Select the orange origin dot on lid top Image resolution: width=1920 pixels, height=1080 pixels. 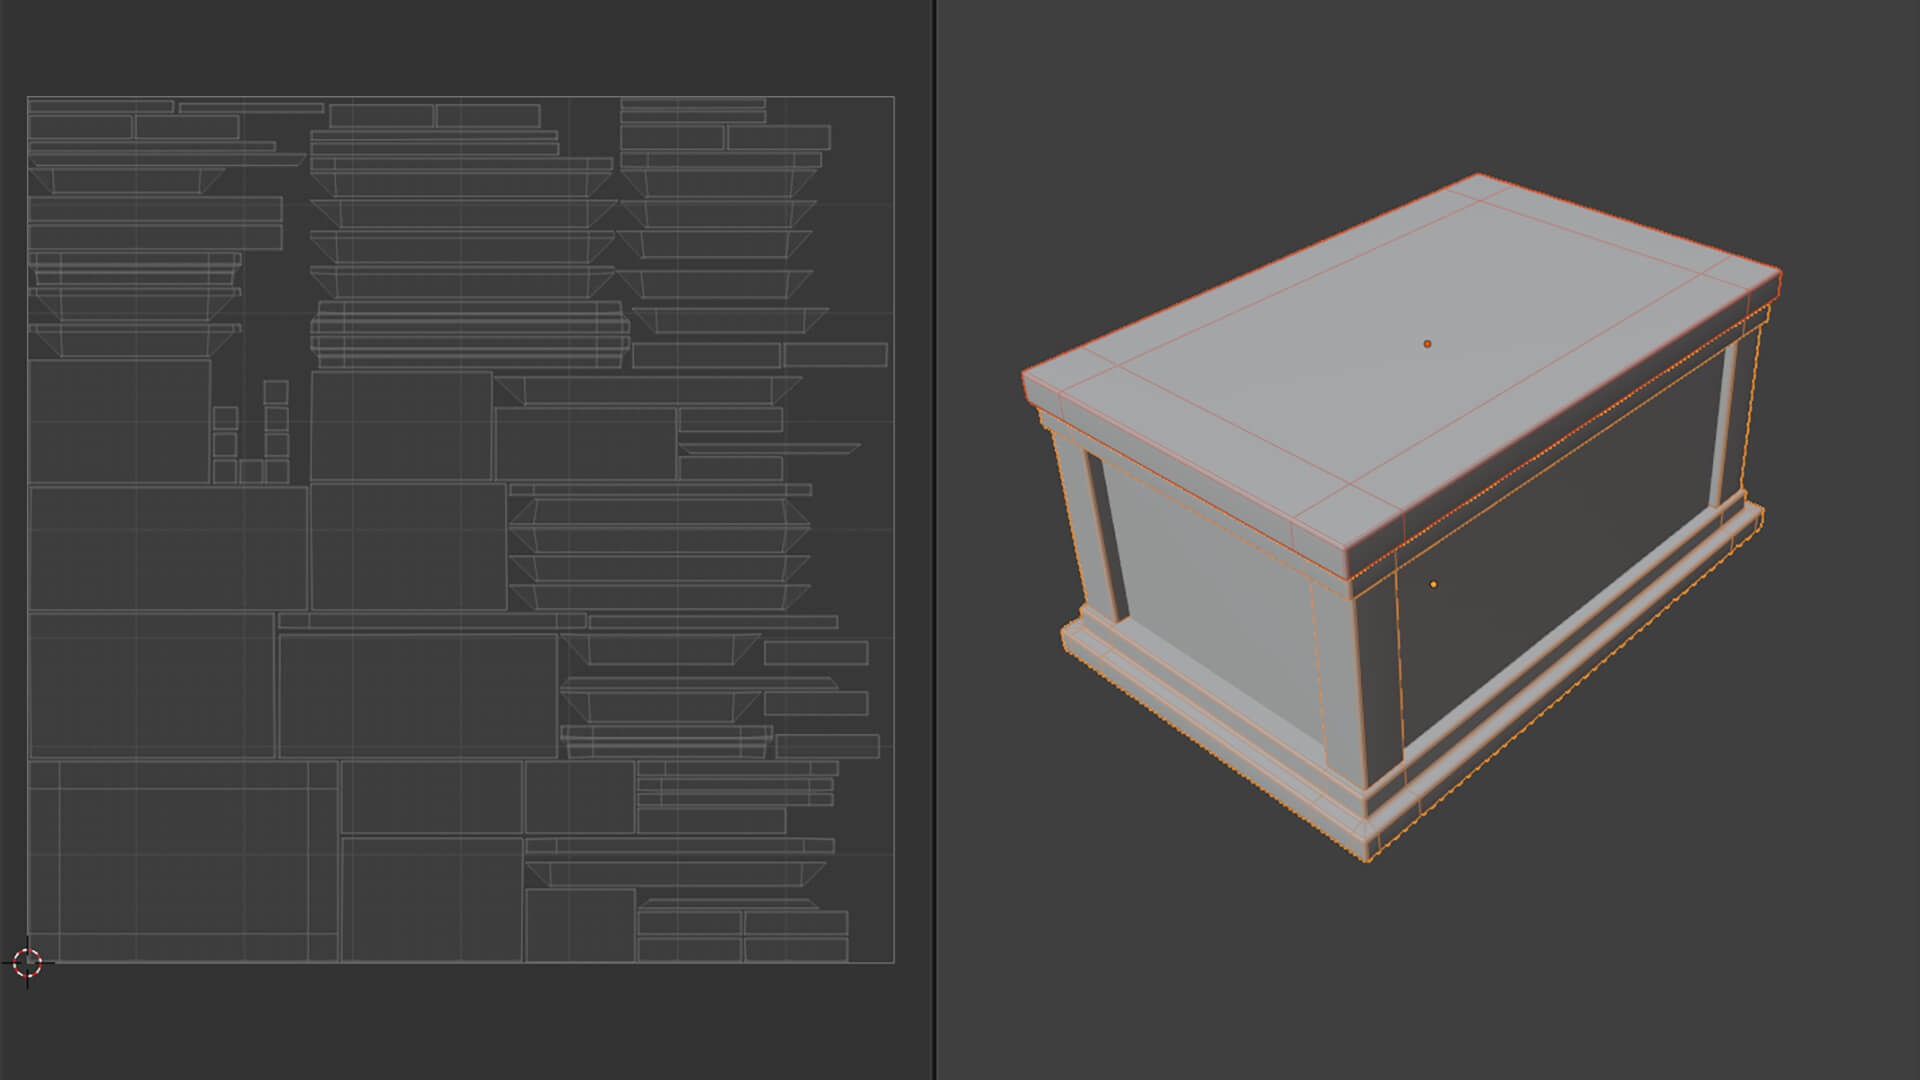tap(1427, 344)
